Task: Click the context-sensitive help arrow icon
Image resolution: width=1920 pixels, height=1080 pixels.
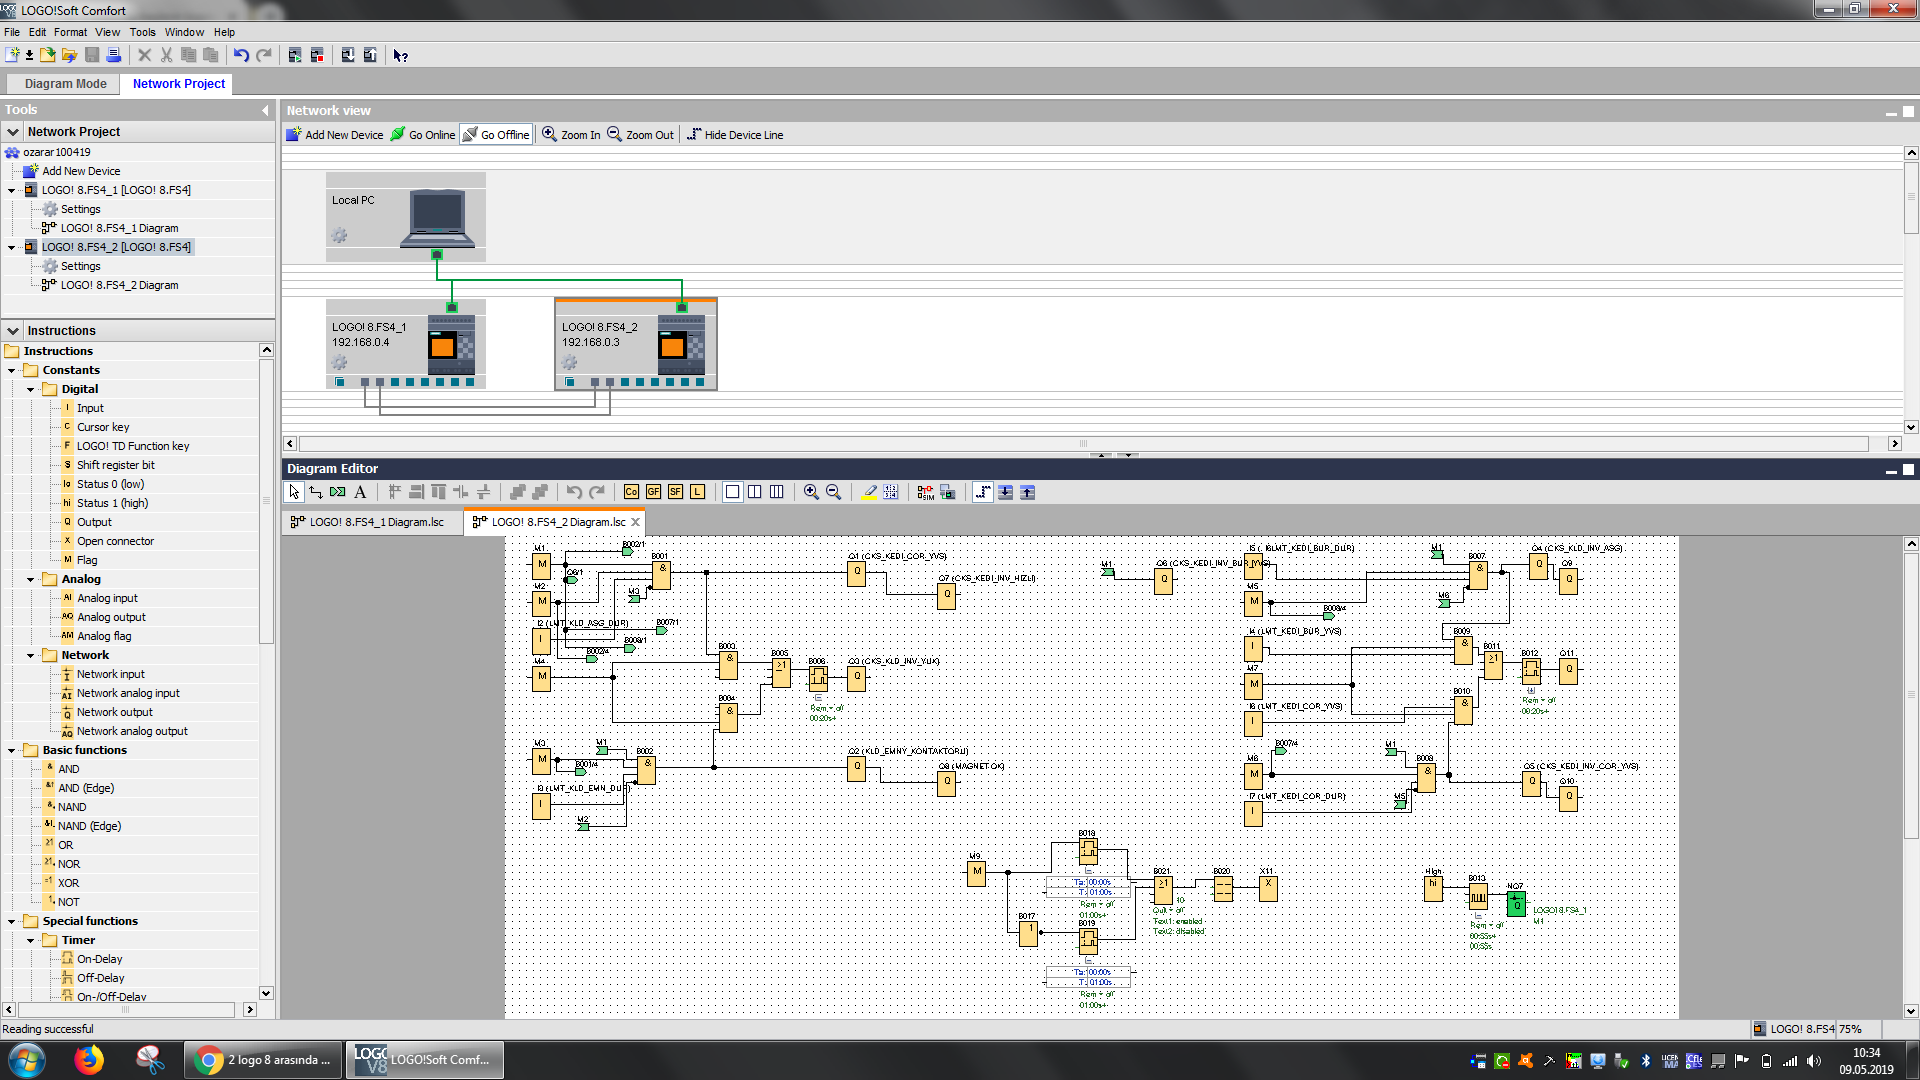Action: point(400,55)
